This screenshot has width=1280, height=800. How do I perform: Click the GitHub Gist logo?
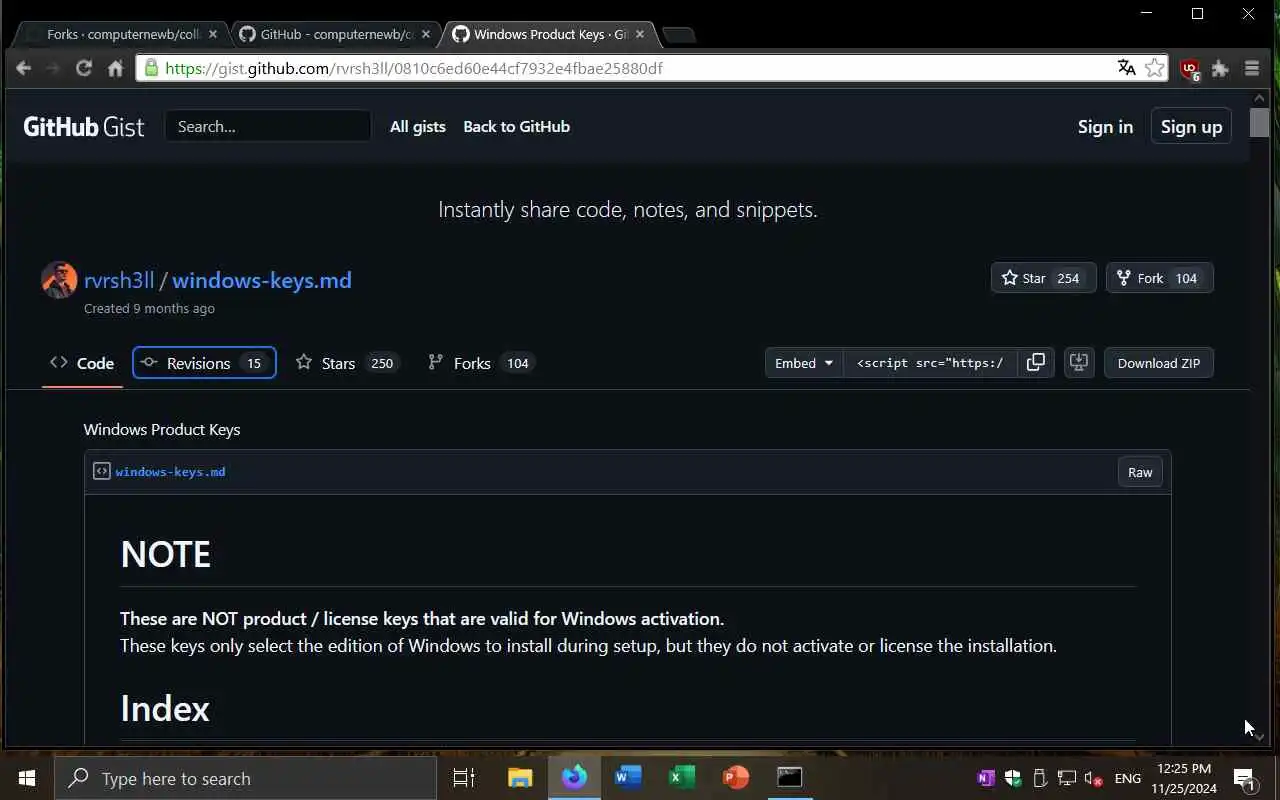(x=84, y=127)
